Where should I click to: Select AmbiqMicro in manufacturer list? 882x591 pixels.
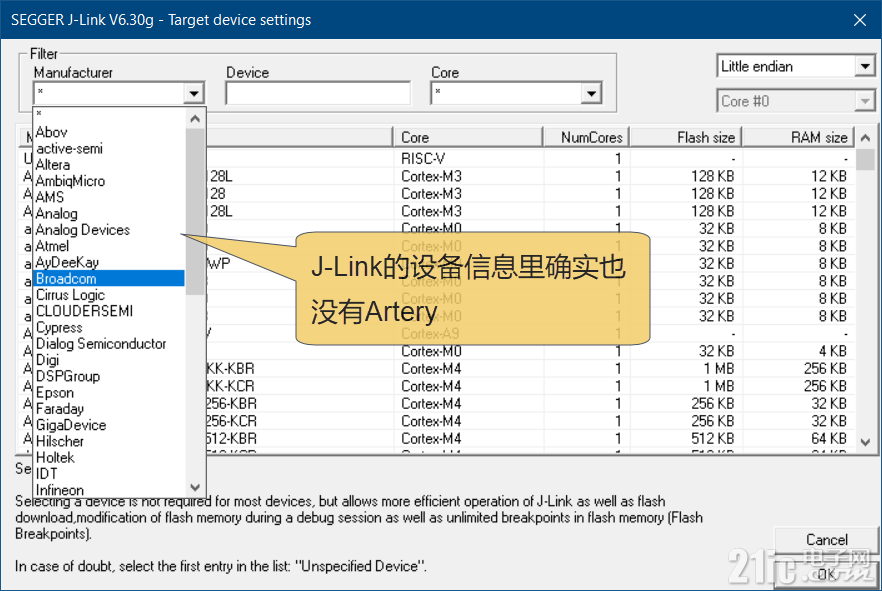[x=109, y=181]
